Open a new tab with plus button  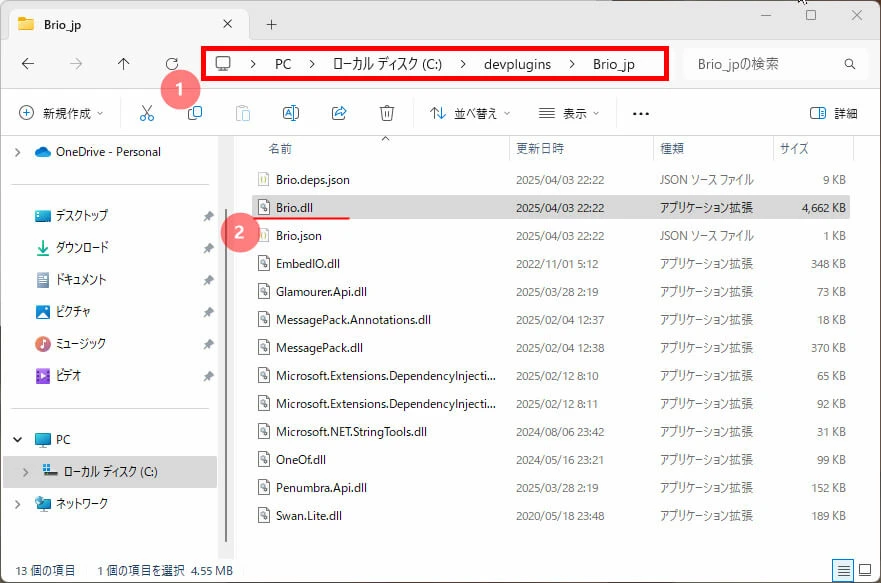271,24
